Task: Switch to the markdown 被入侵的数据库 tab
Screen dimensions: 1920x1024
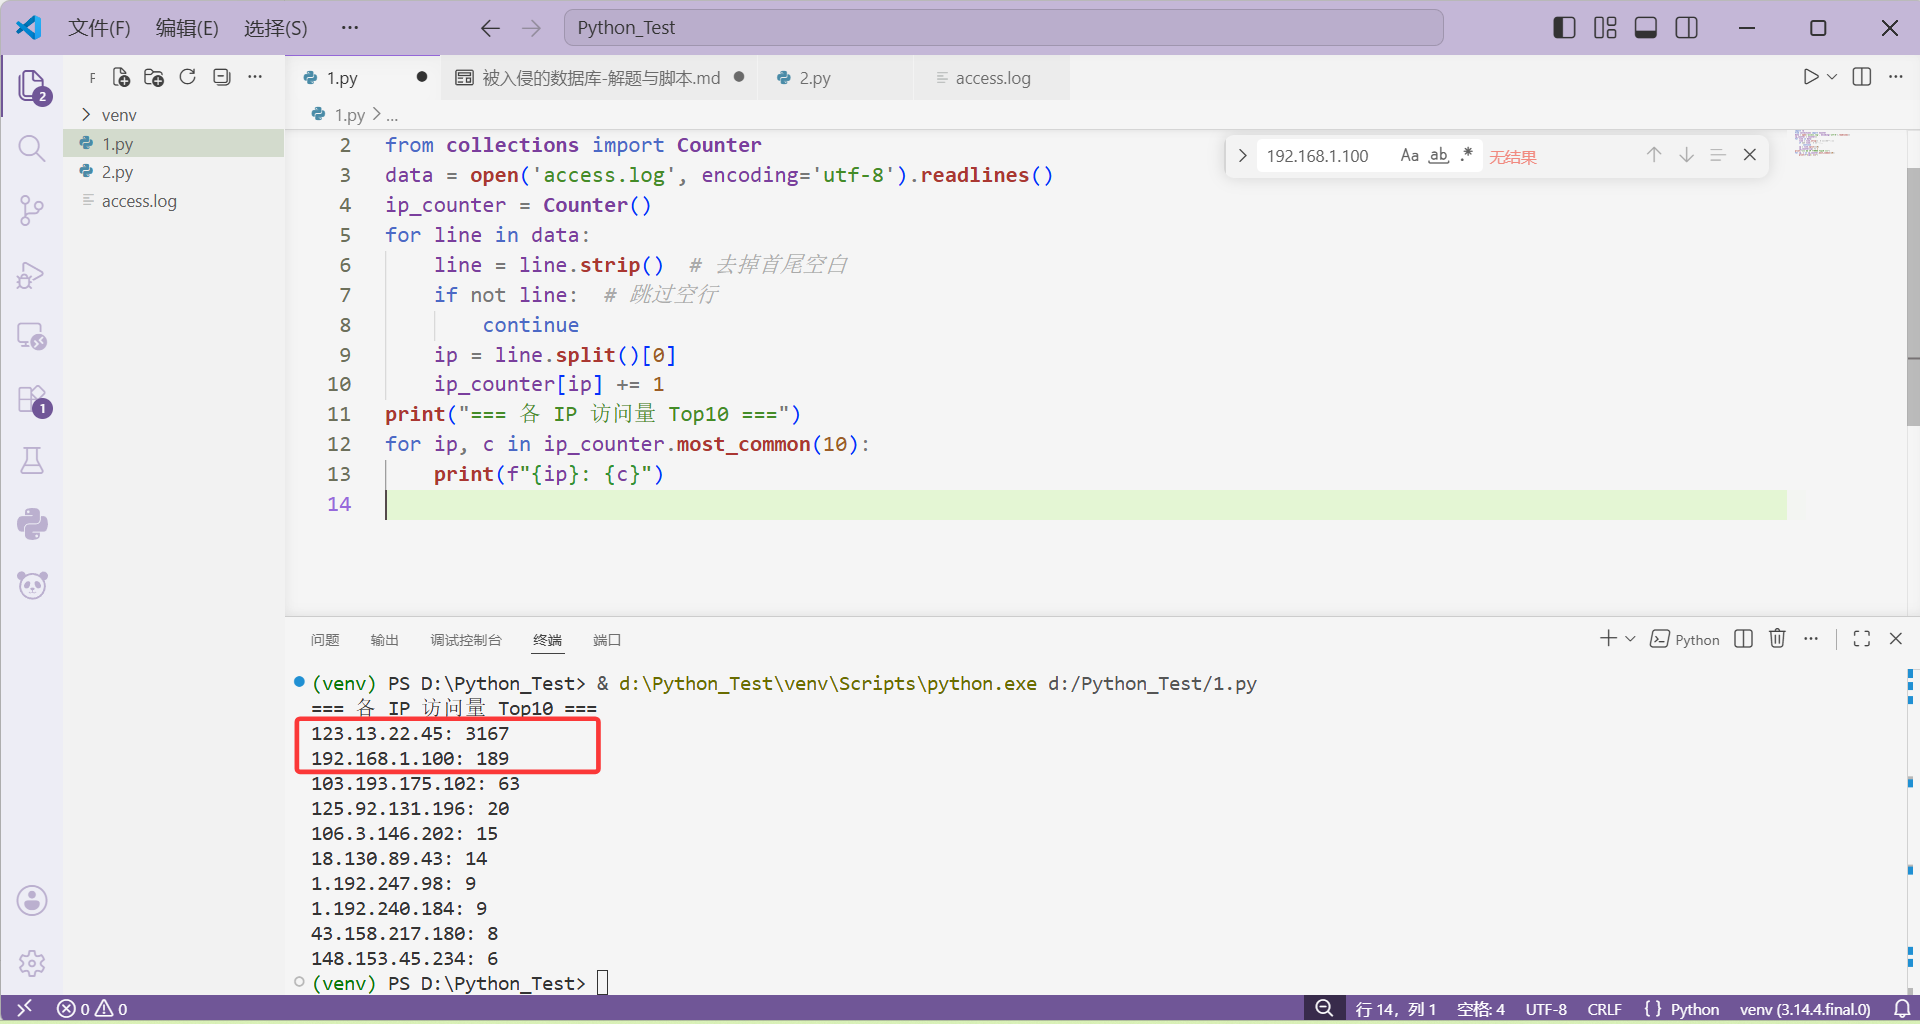Action: click(x=601, y=78)
